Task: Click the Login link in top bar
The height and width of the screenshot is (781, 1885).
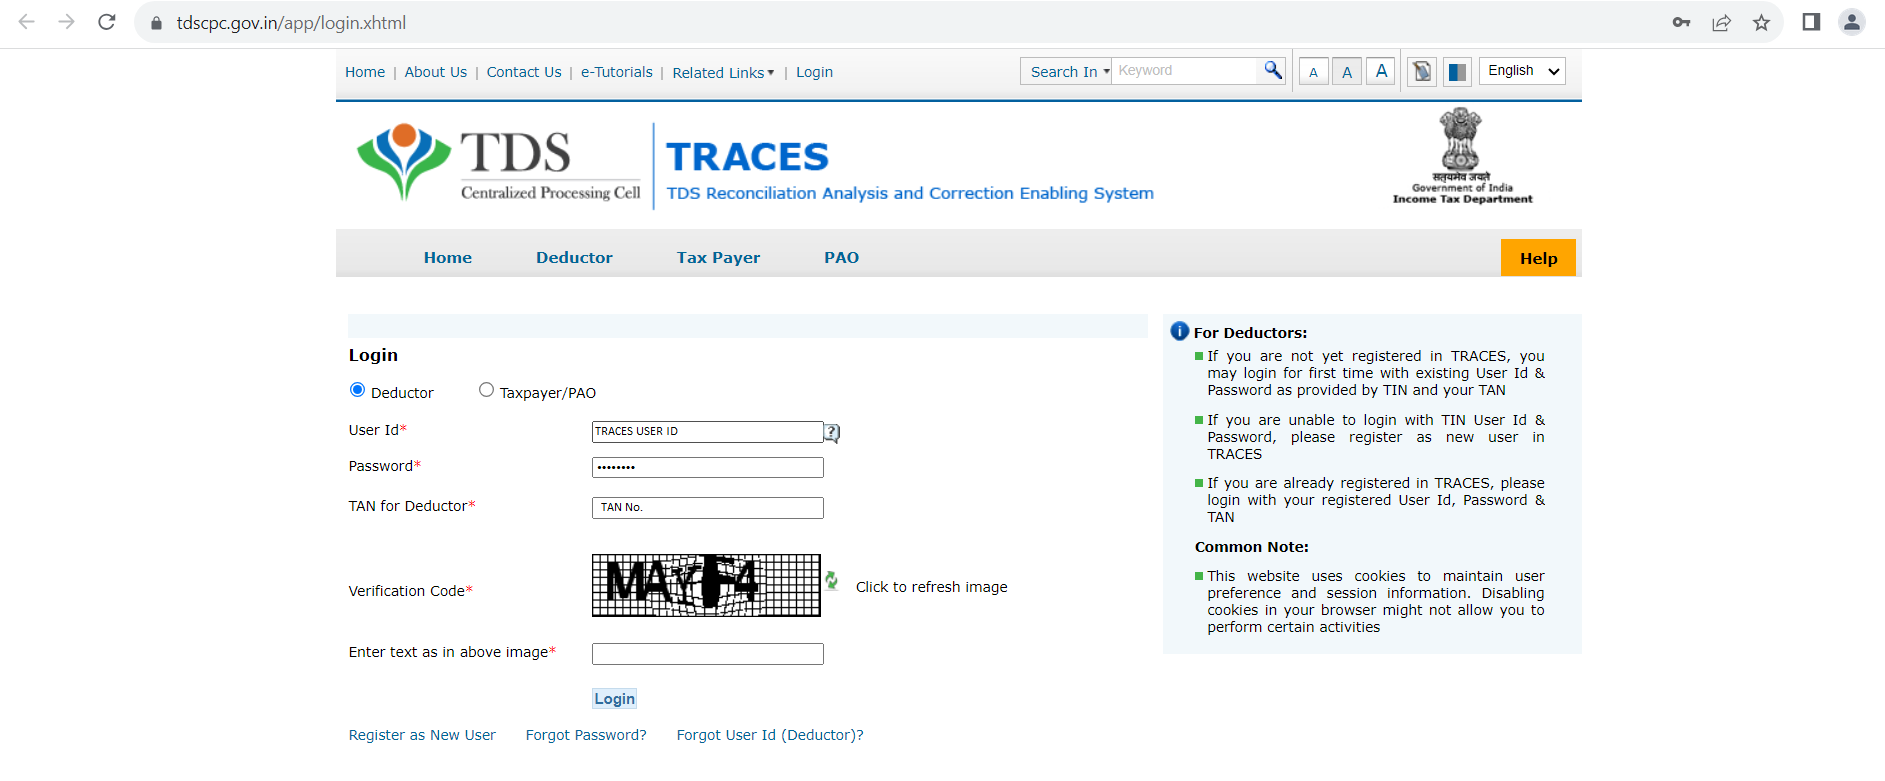Action: click(x=814, y=72)
